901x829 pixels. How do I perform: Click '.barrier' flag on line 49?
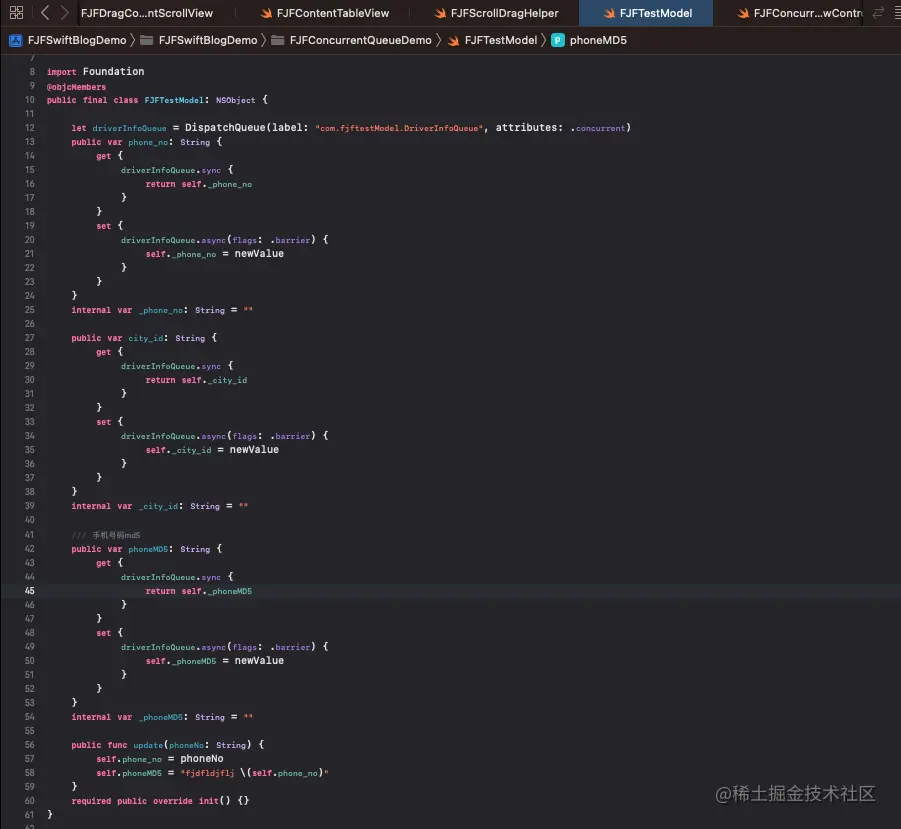[x=290, y=647]
